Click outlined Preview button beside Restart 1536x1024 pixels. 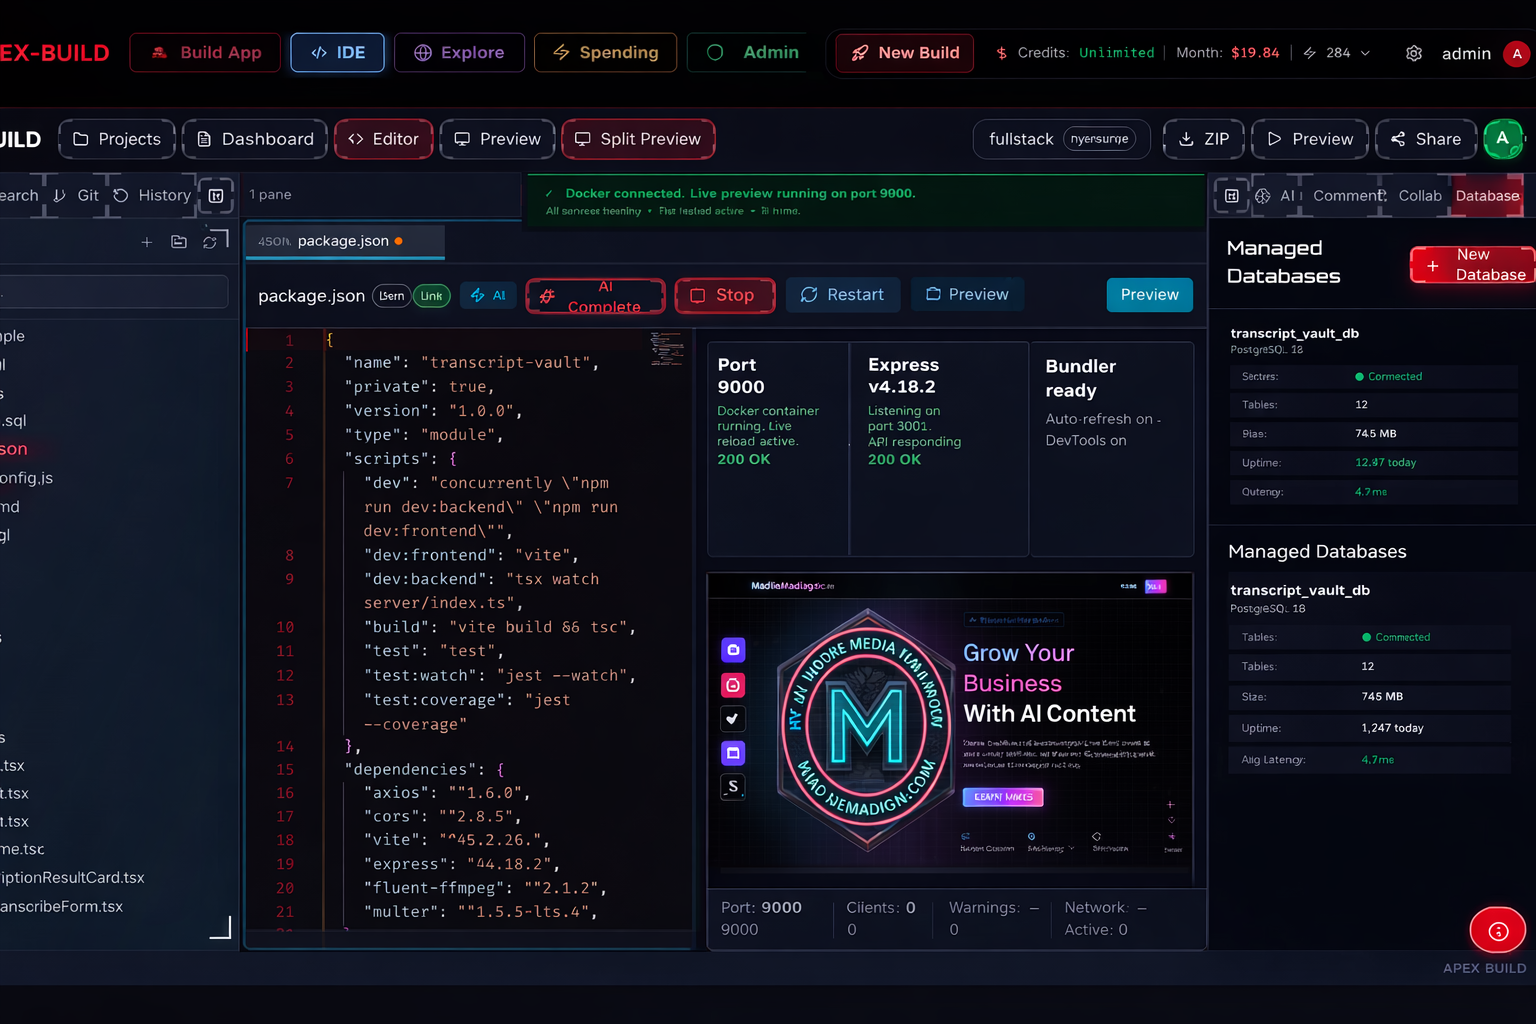click(x=967, y=294)
